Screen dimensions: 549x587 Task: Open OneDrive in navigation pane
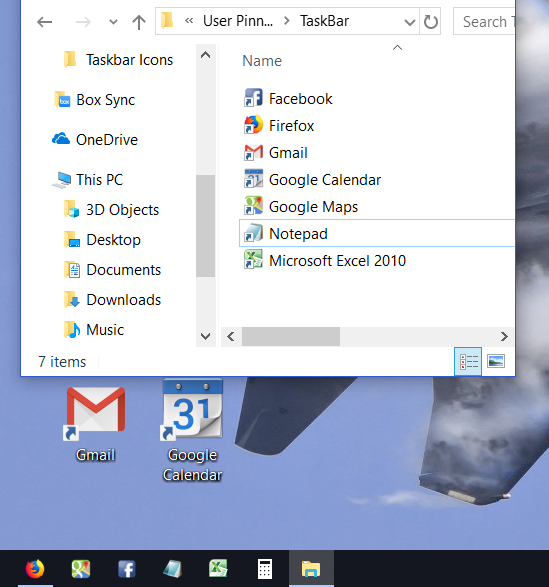point(95,140)
